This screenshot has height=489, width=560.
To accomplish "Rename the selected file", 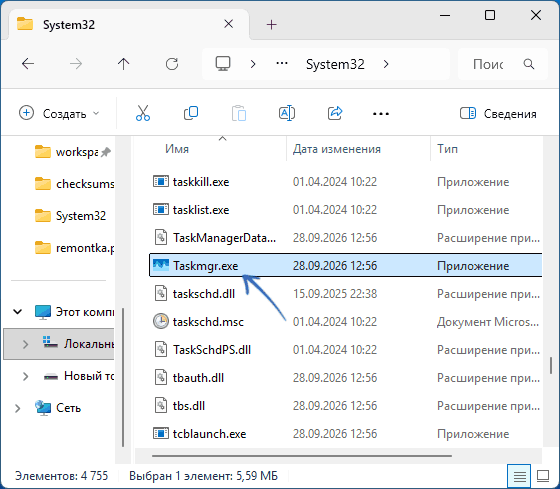I will point(286,114).
